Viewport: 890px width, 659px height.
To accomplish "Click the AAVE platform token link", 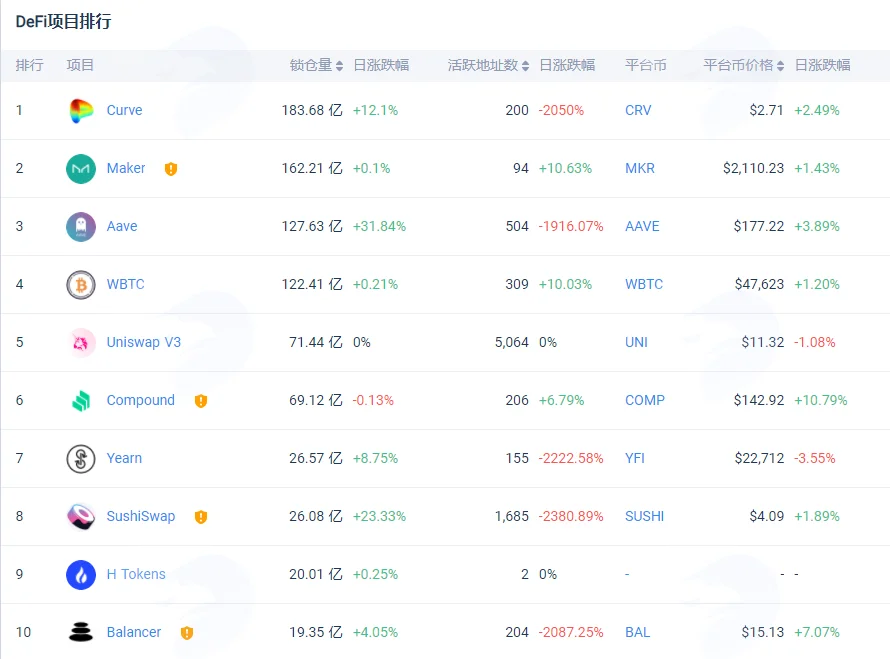I will click(642, 226).
